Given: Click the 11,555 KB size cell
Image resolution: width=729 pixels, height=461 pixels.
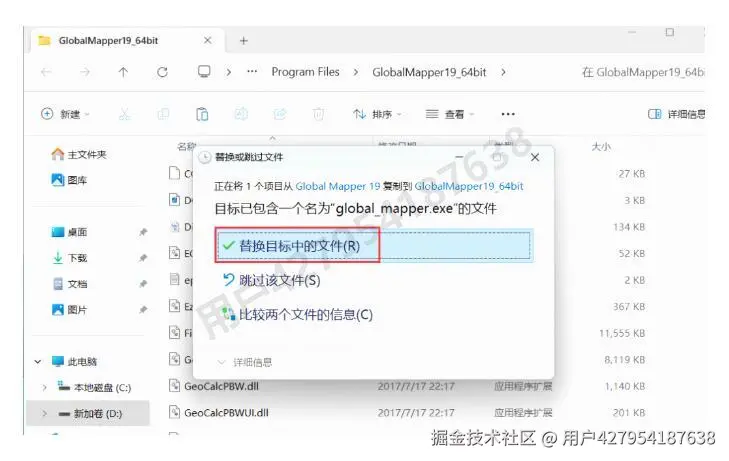Looking at the screenshot, I should (622, 333).
